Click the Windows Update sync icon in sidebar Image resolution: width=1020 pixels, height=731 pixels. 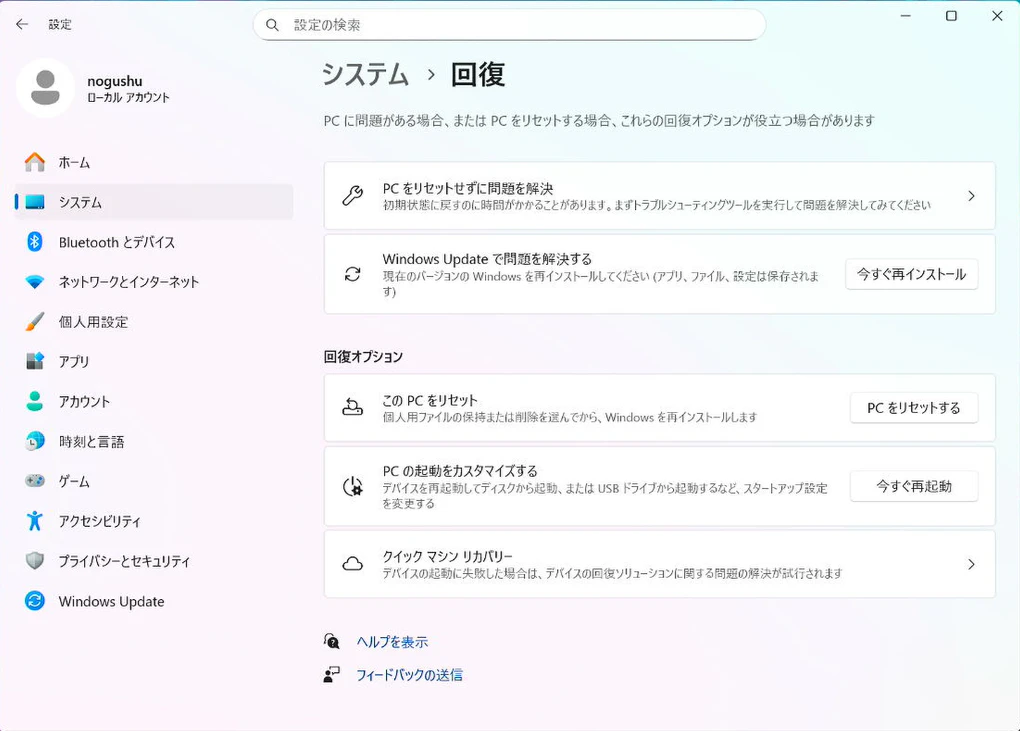pyautogui.click(x=34, y=601)
